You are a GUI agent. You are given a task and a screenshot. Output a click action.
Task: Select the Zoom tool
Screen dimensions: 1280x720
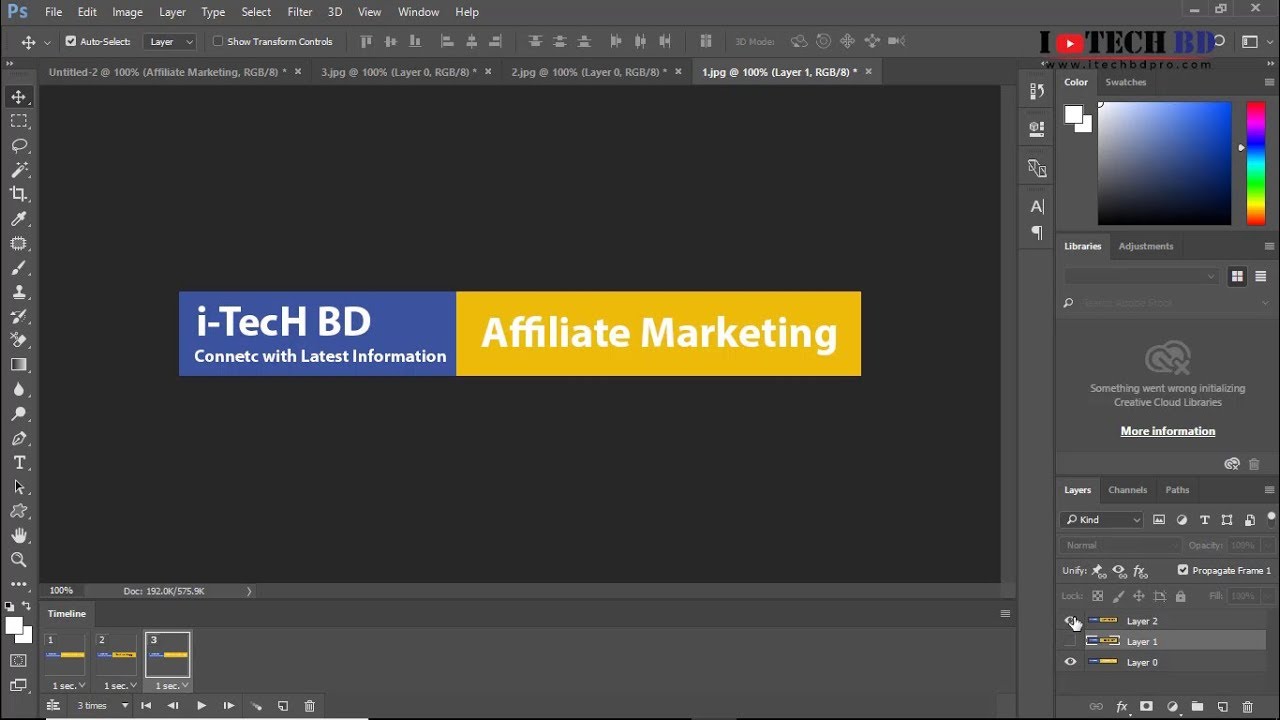click(19, 560)
